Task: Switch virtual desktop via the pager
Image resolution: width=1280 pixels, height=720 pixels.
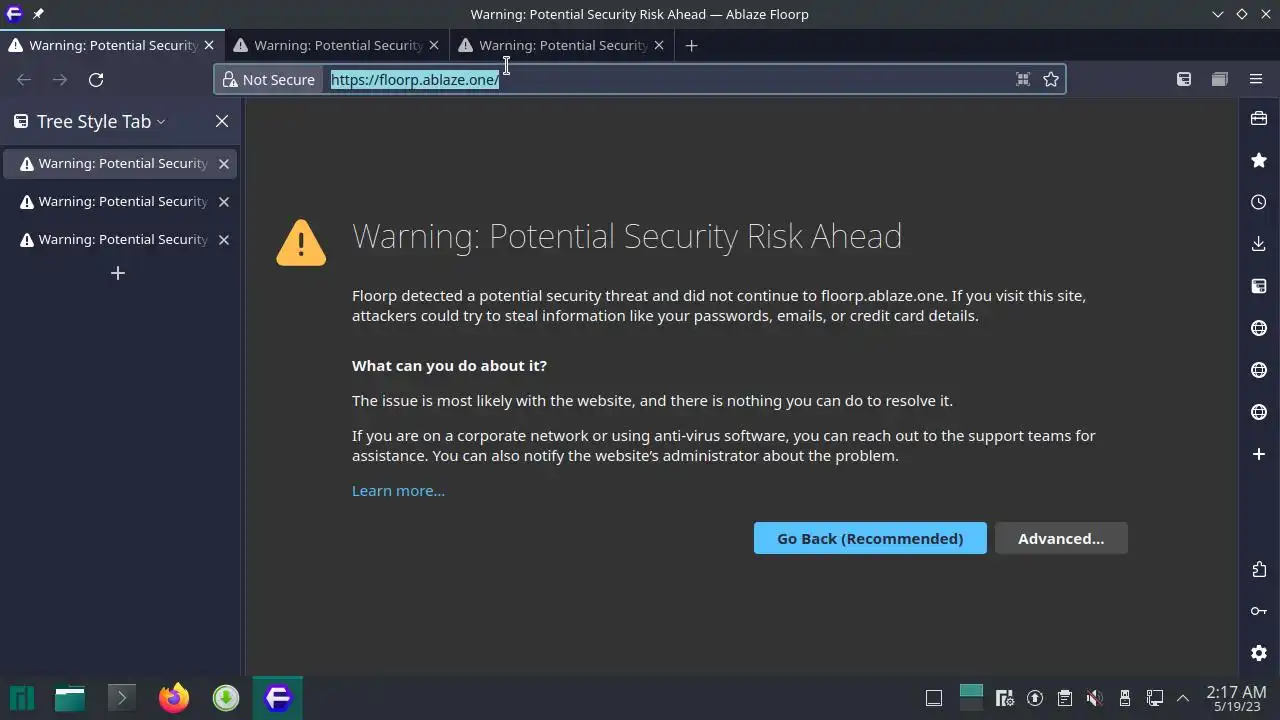Action: 971,697
